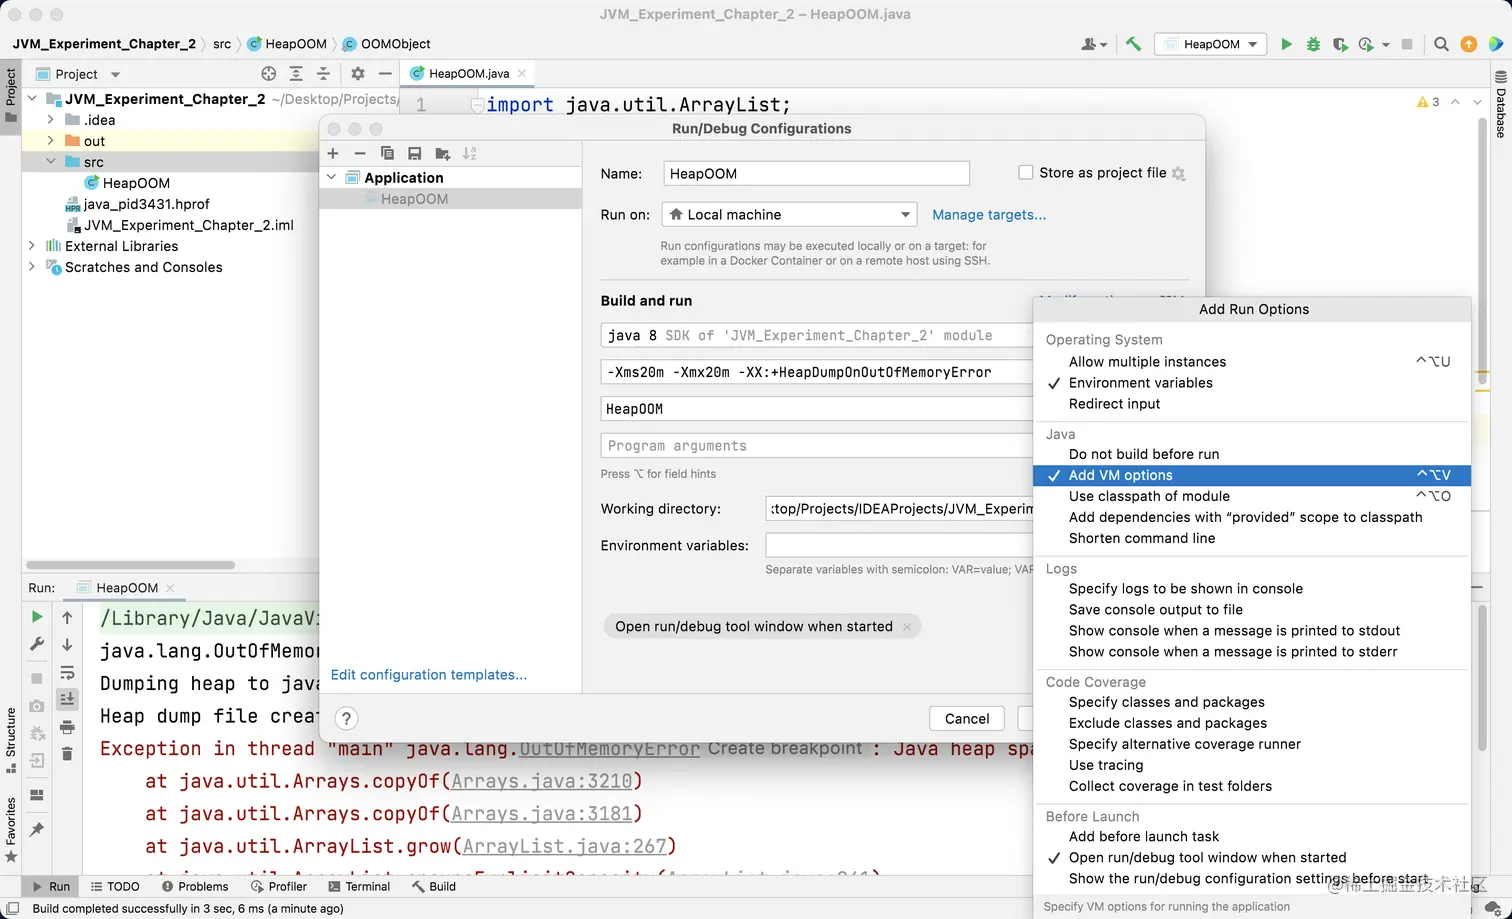Collapse the JVM_Experiment_Chapter_2 root node
This screenshot has height=919, width=1512.
point(32,99)
